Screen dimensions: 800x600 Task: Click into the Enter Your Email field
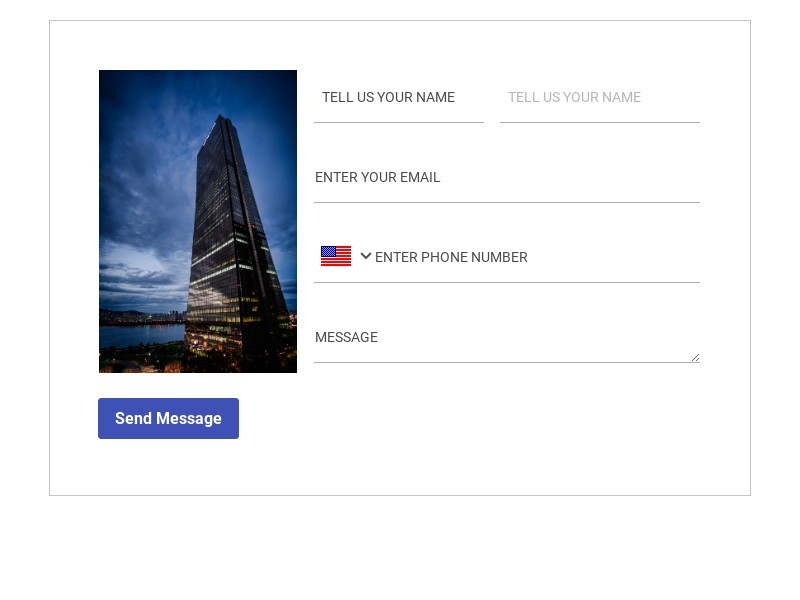click(x=506, y=178)
